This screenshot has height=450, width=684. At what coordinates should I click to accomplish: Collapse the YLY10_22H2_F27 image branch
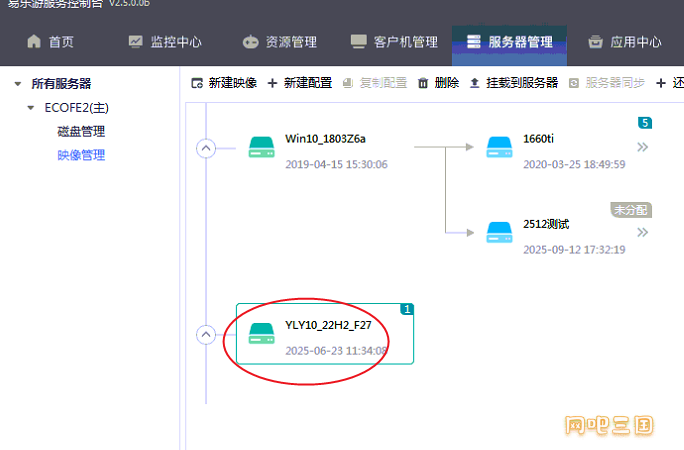pos(206,334)
